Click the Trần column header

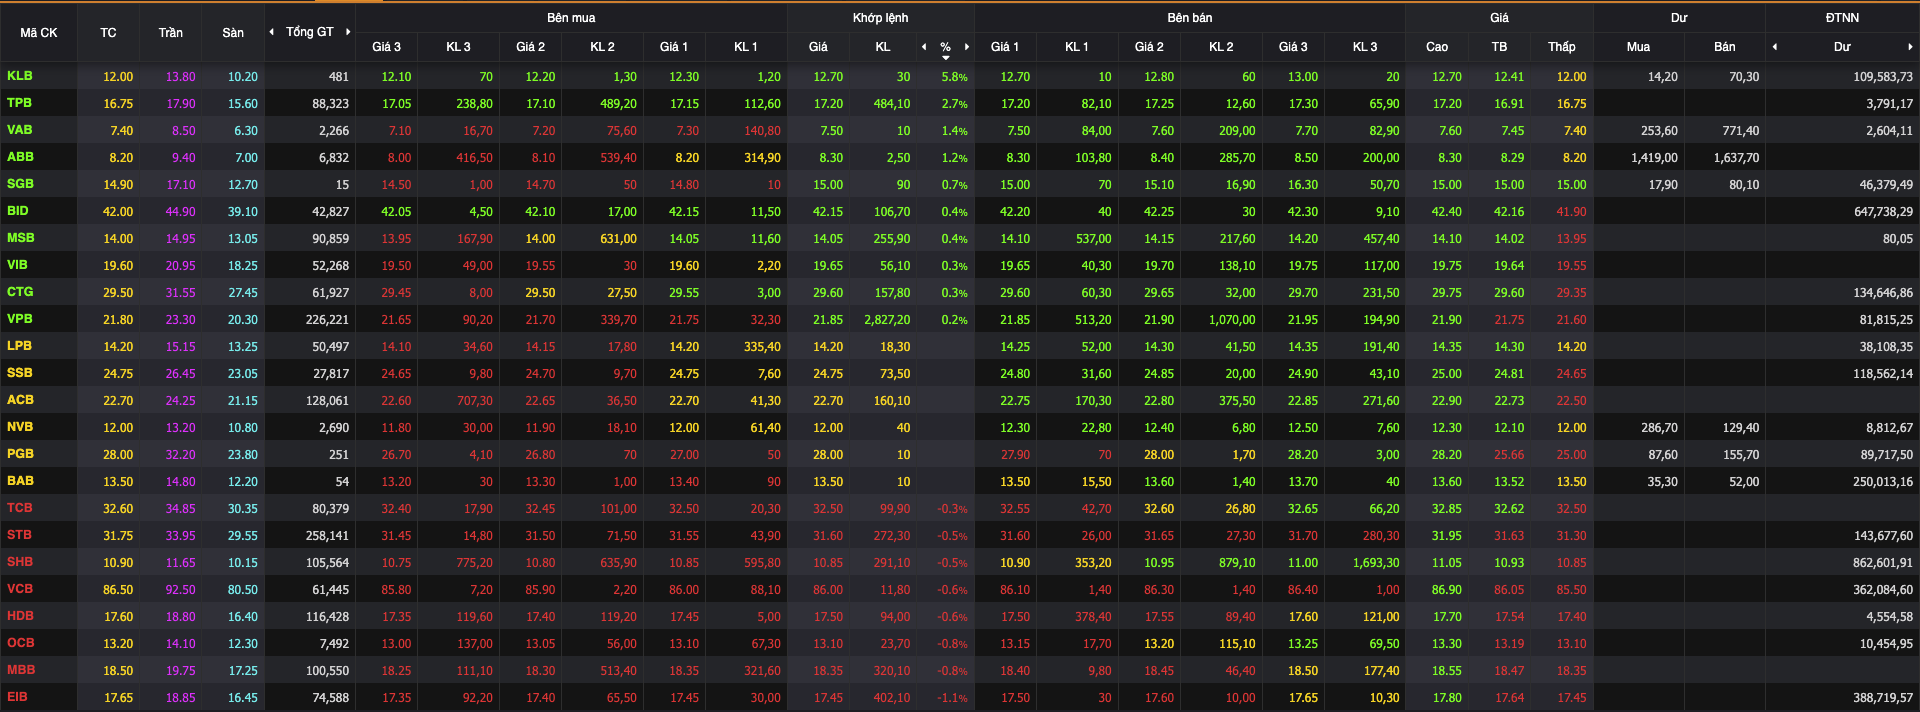(171, 33)
